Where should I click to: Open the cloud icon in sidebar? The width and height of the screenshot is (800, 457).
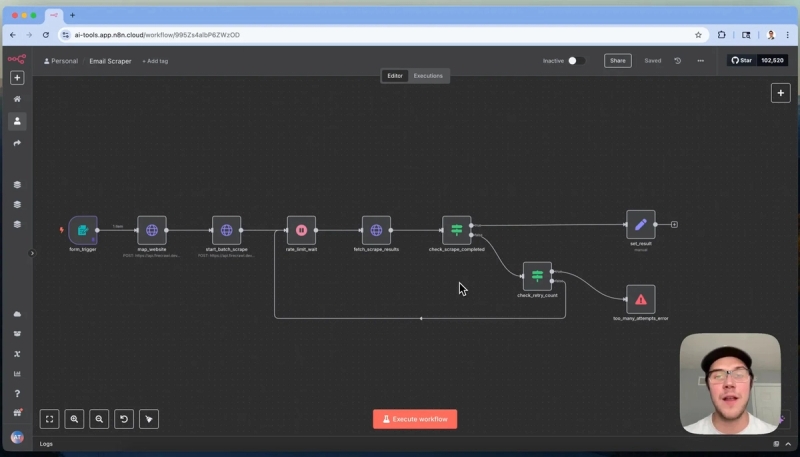tap(17, 314)
